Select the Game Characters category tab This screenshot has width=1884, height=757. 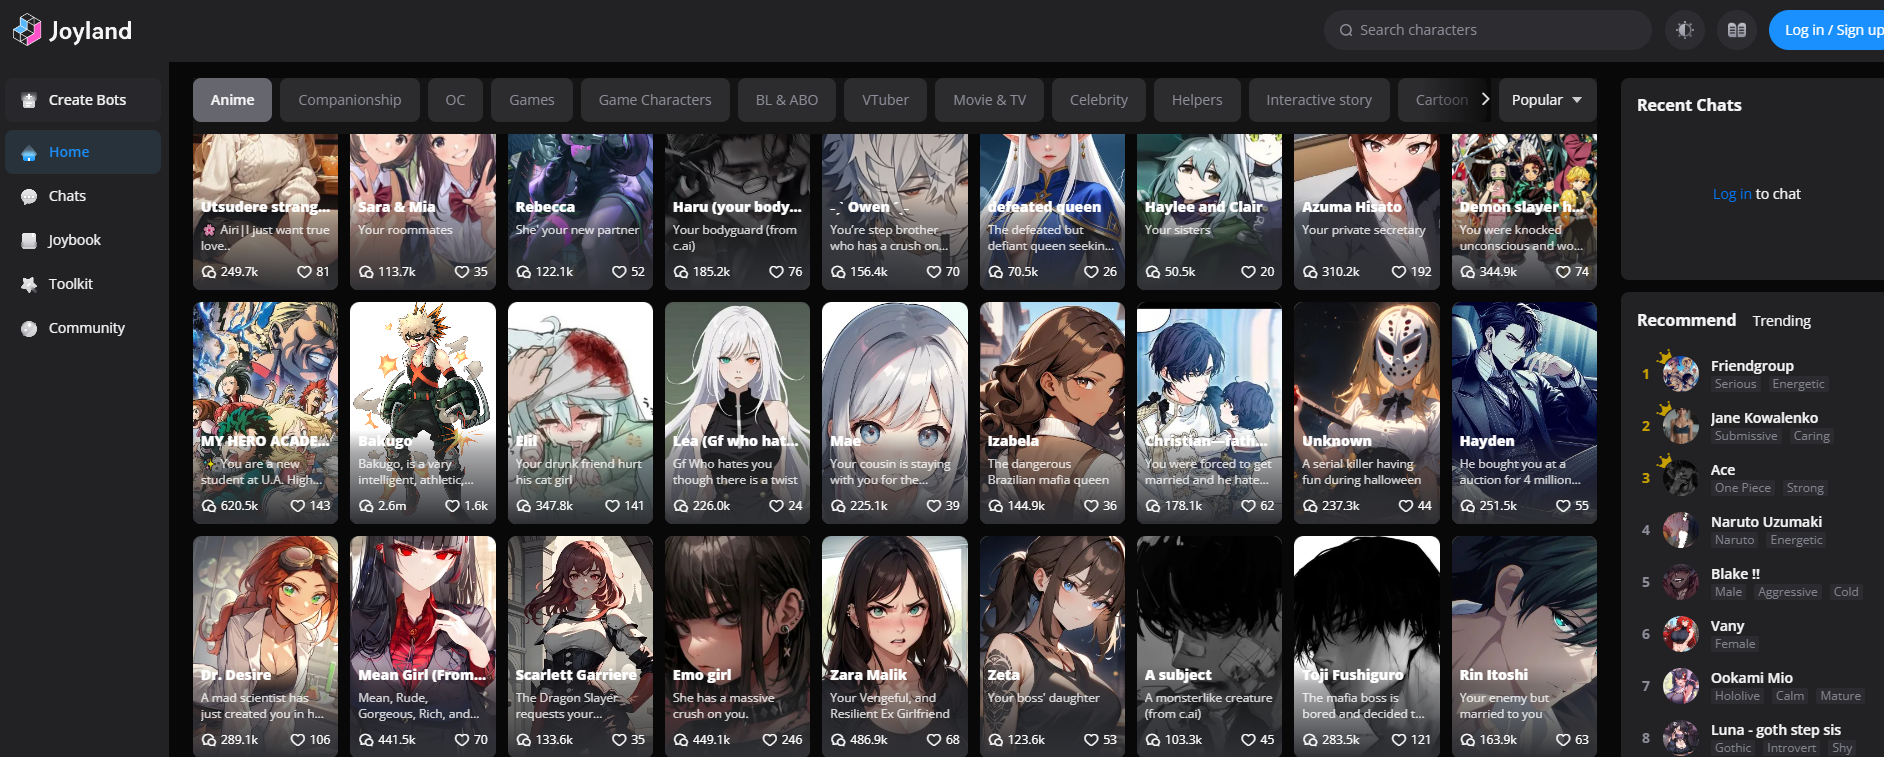[655, 100]
